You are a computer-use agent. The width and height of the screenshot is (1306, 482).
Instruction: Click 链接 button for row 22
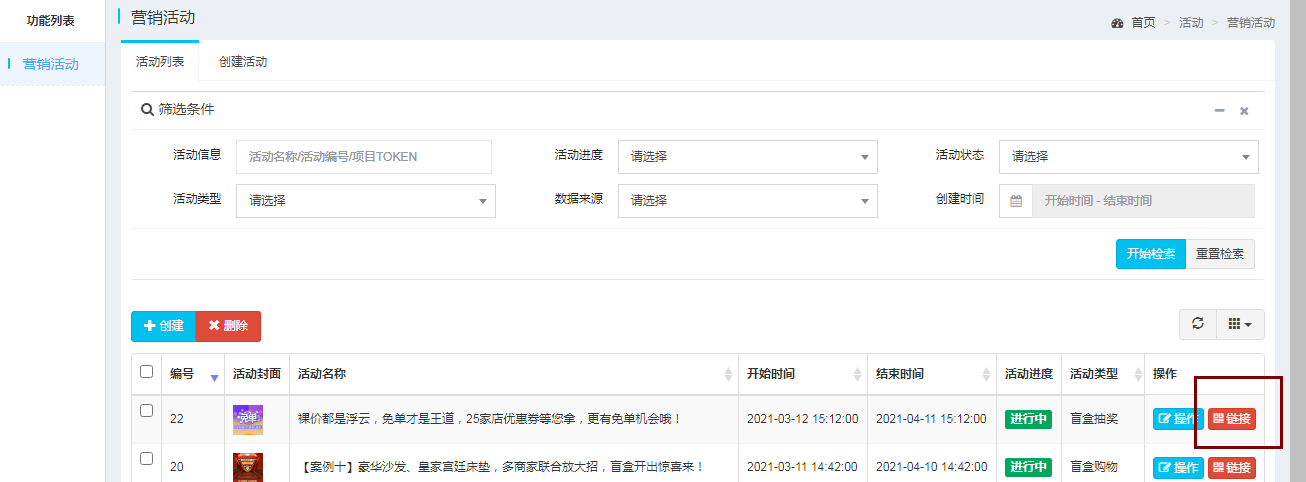click(1232, 419)
